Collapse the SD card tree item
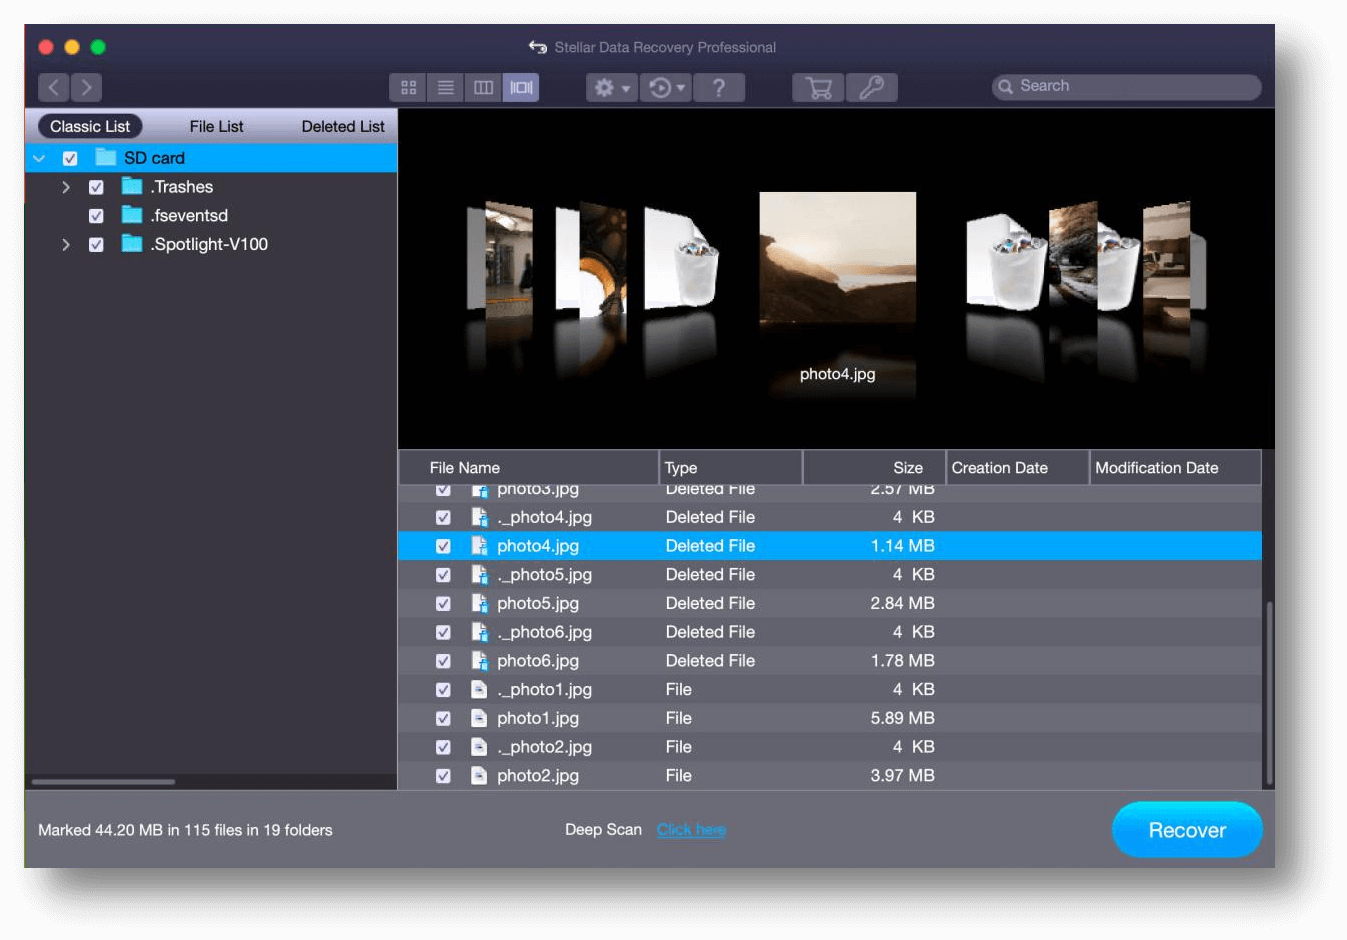Screen dimensions: 1347x940 tap(39, 157)
